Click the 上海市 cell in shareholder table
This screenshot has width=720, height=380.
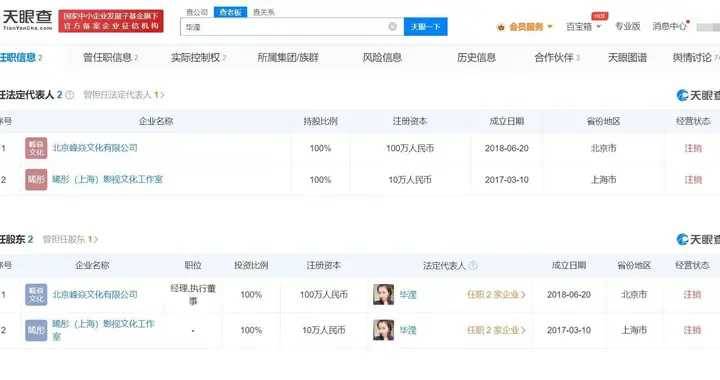coord(634,330)
